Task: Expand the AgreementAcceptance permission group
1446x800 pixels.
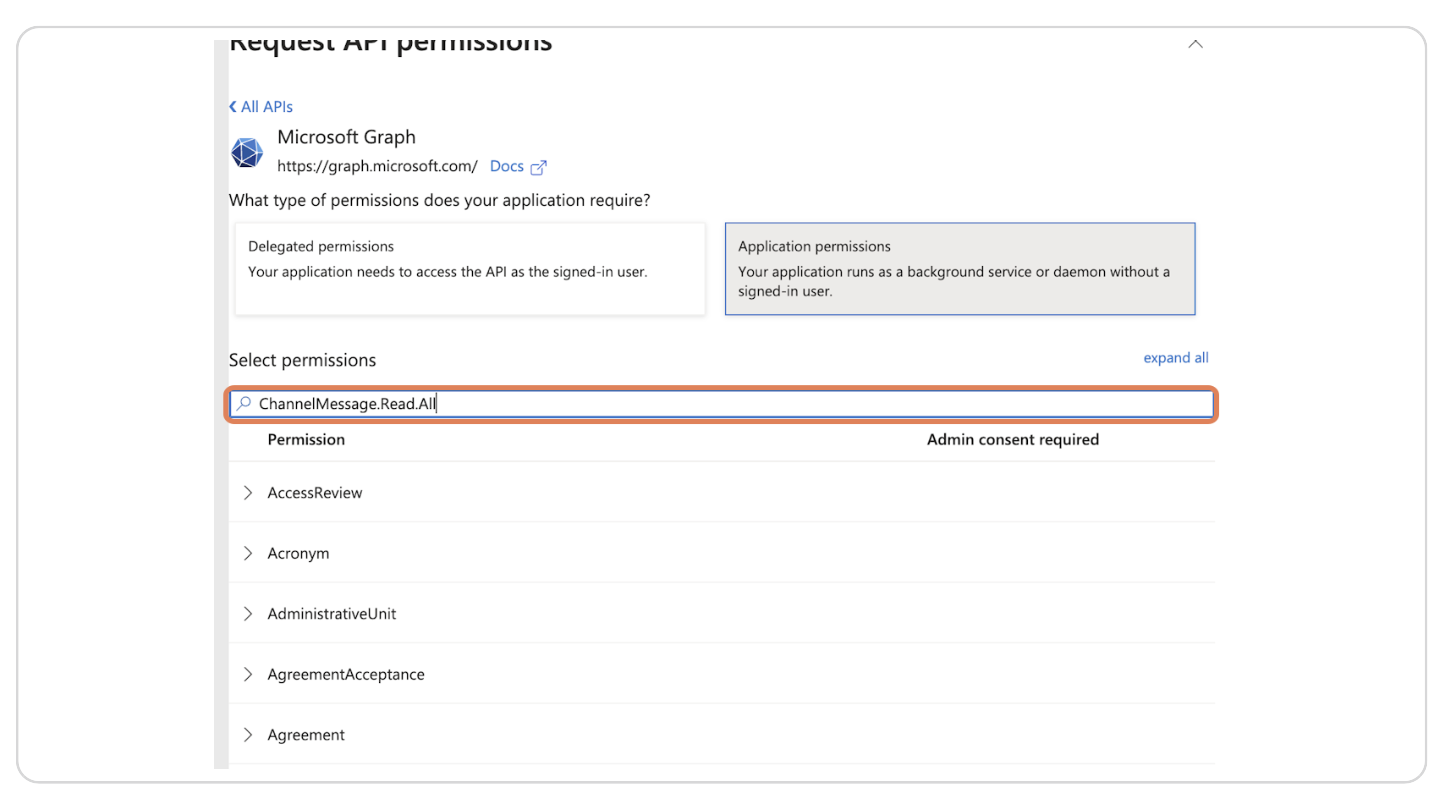Action: coord(248,674)
